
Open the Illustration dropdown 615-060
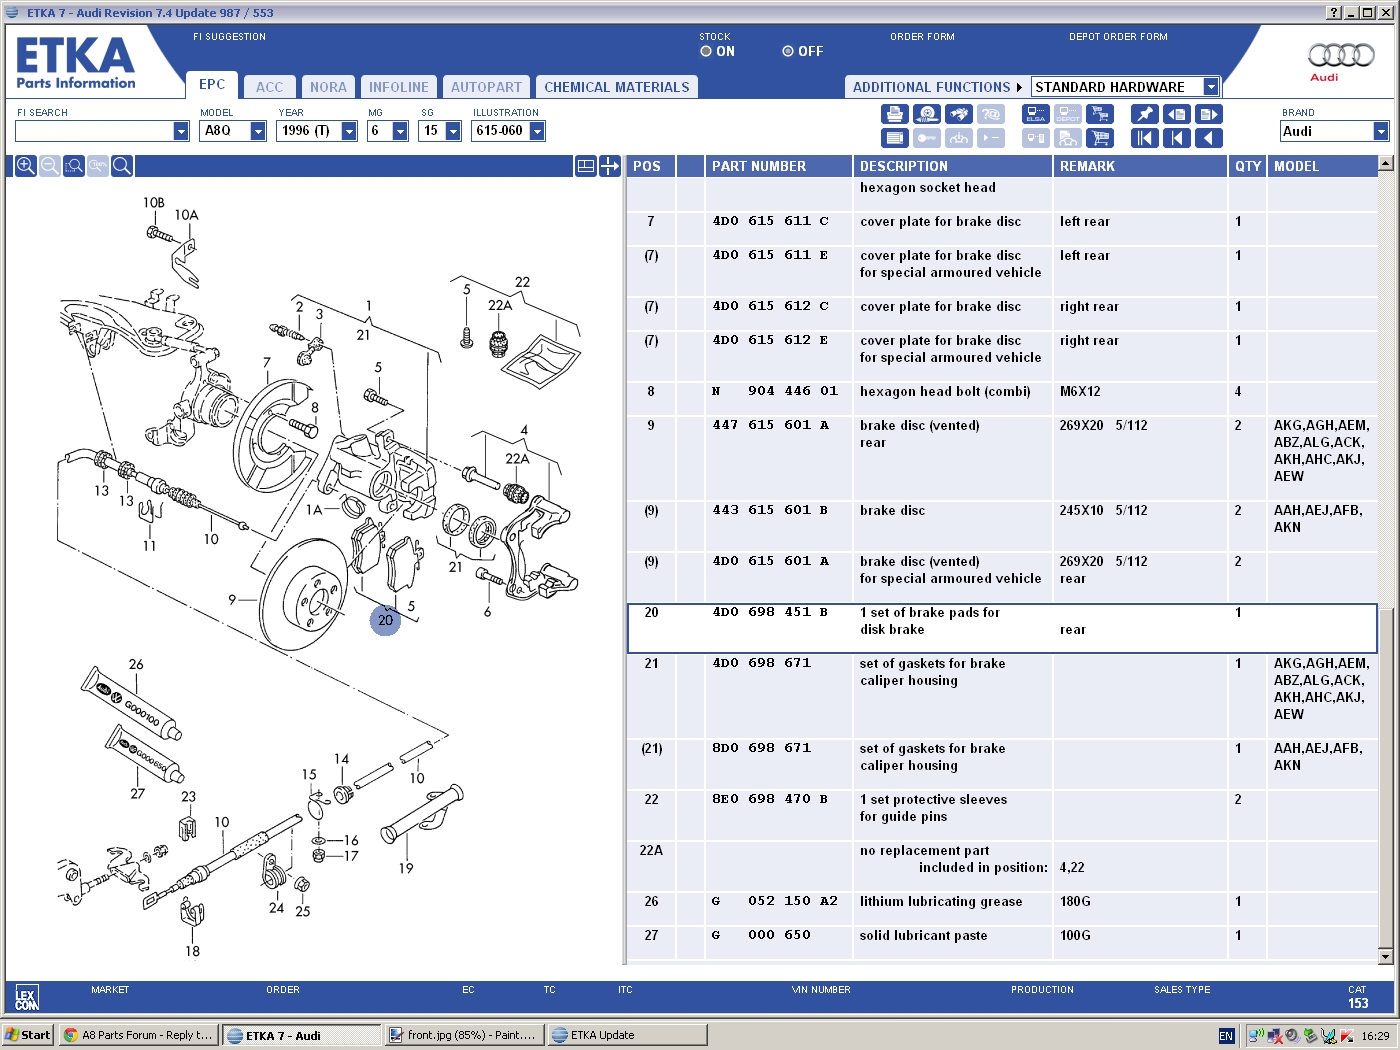tap(537, 131)
